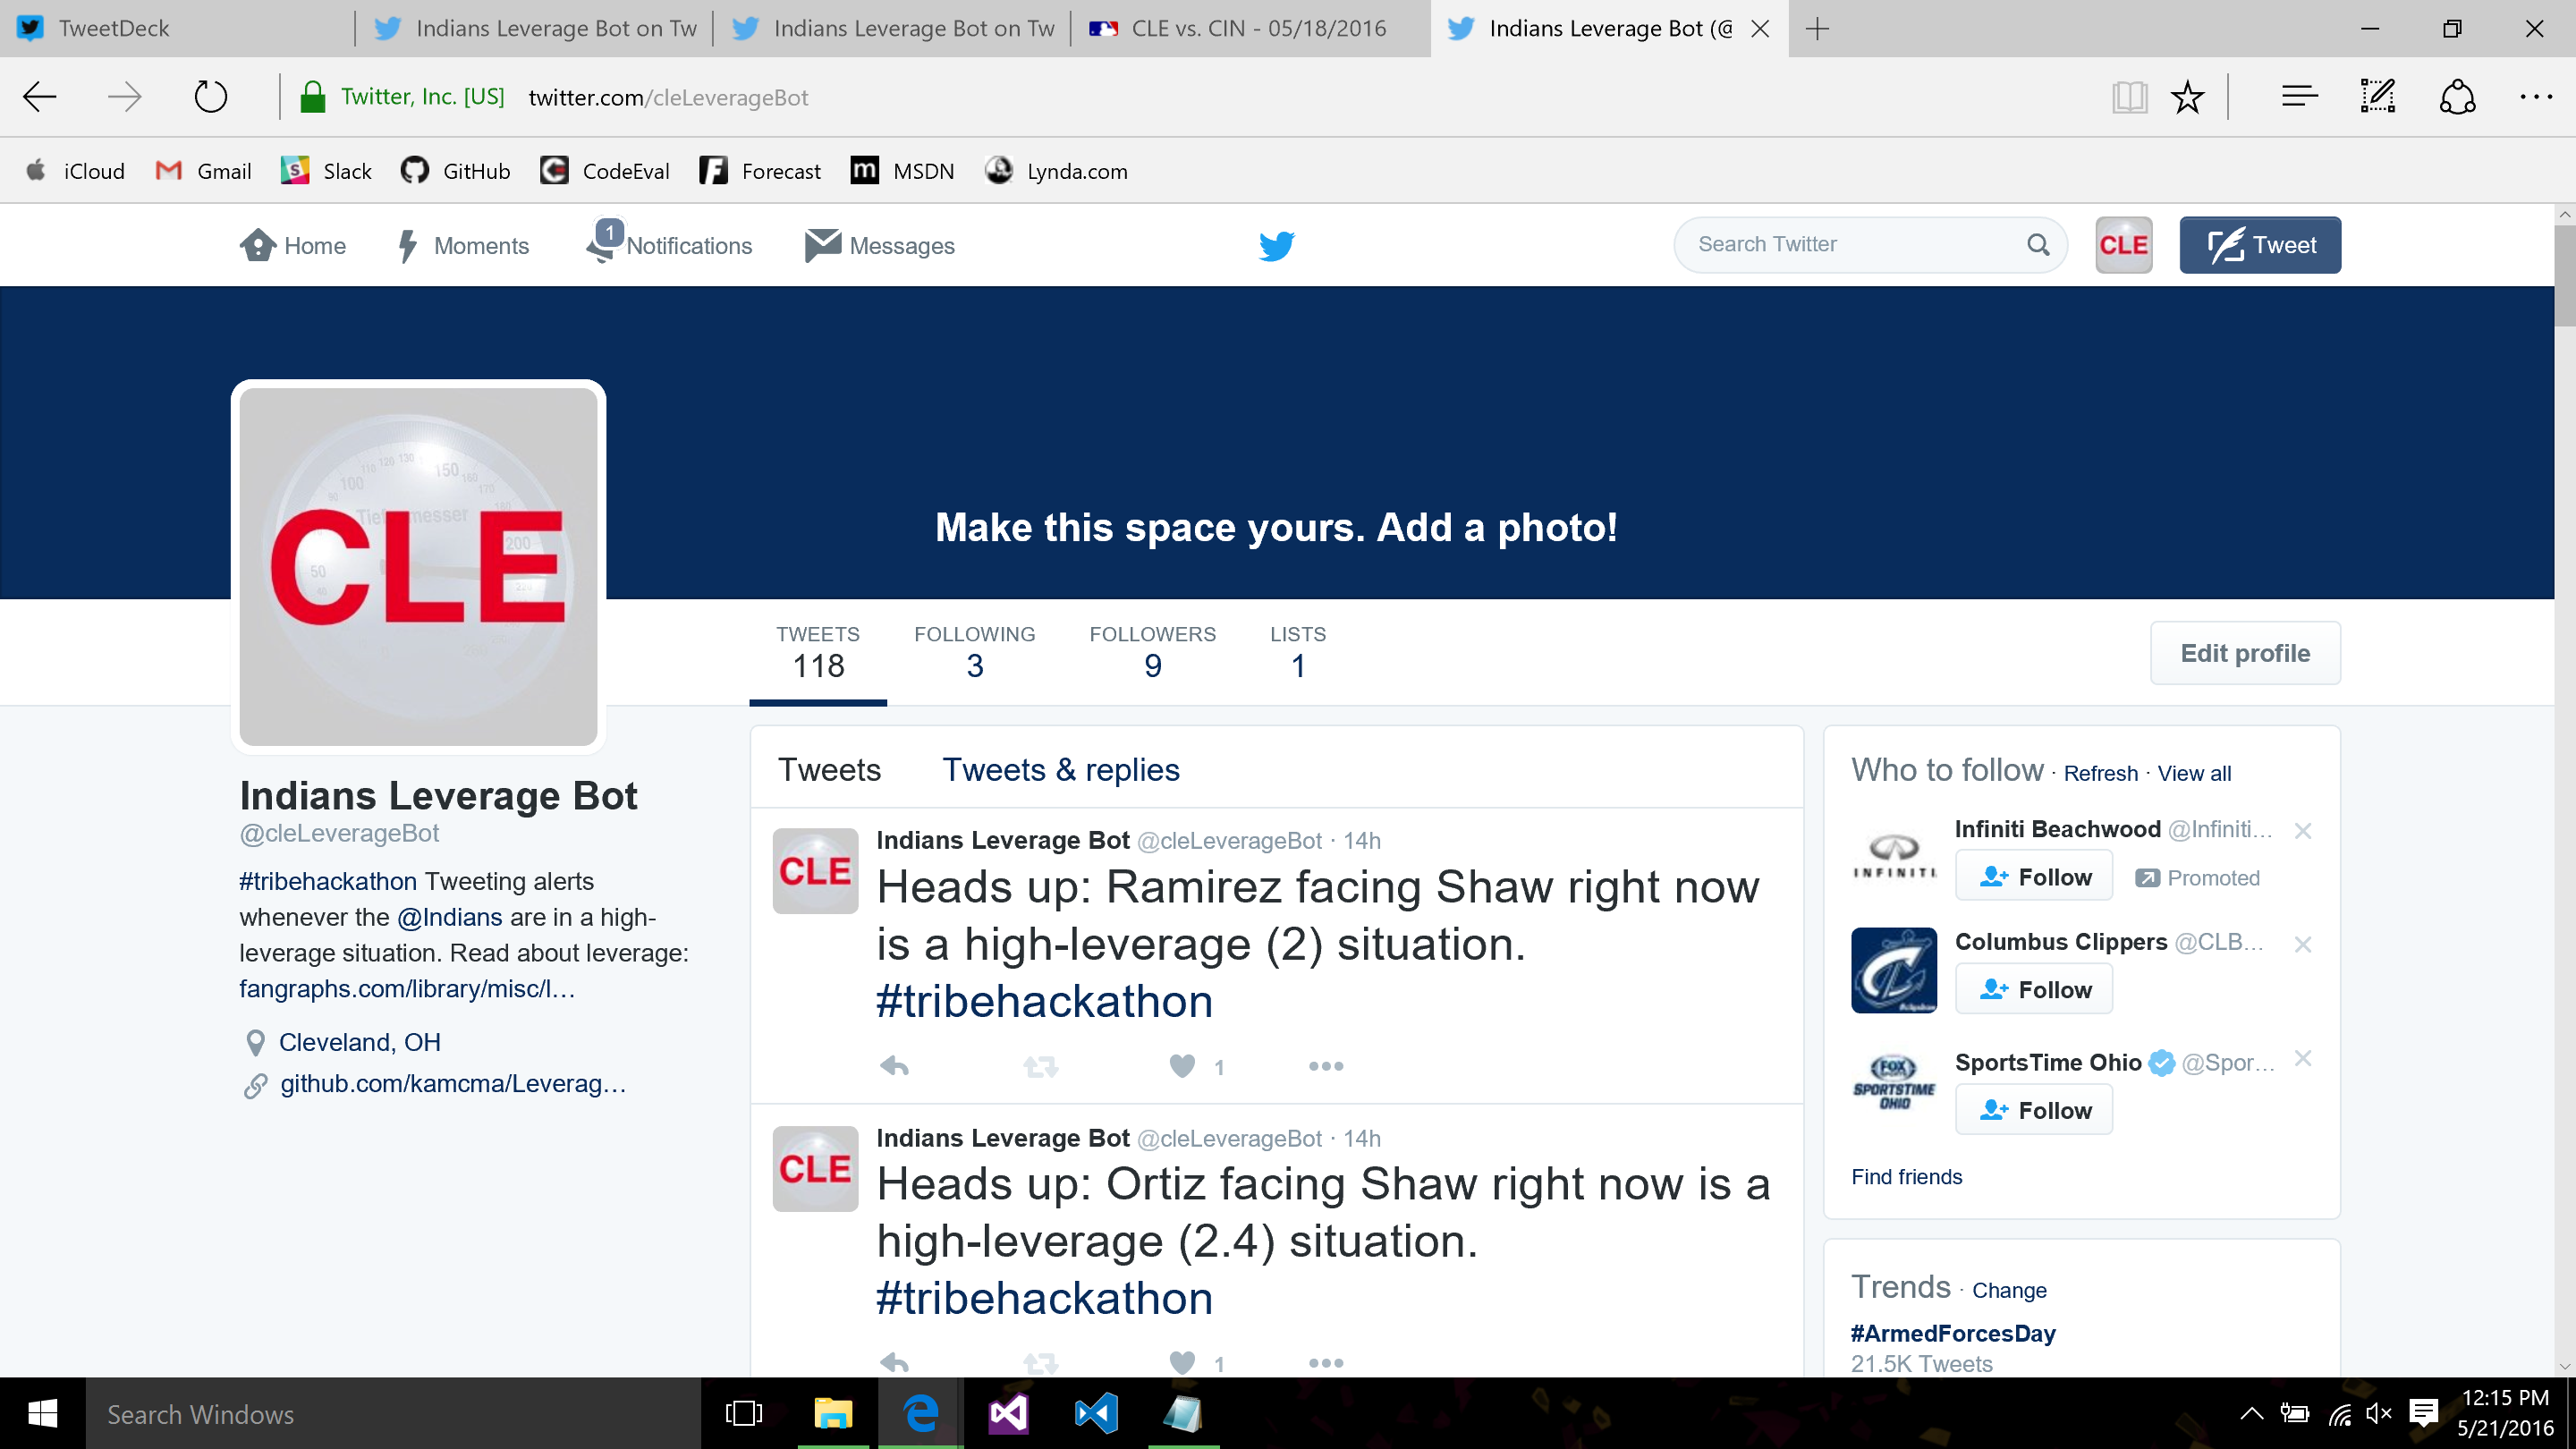
Task: Open more options on Ramirez tweet
Action: point(1326,1066)
